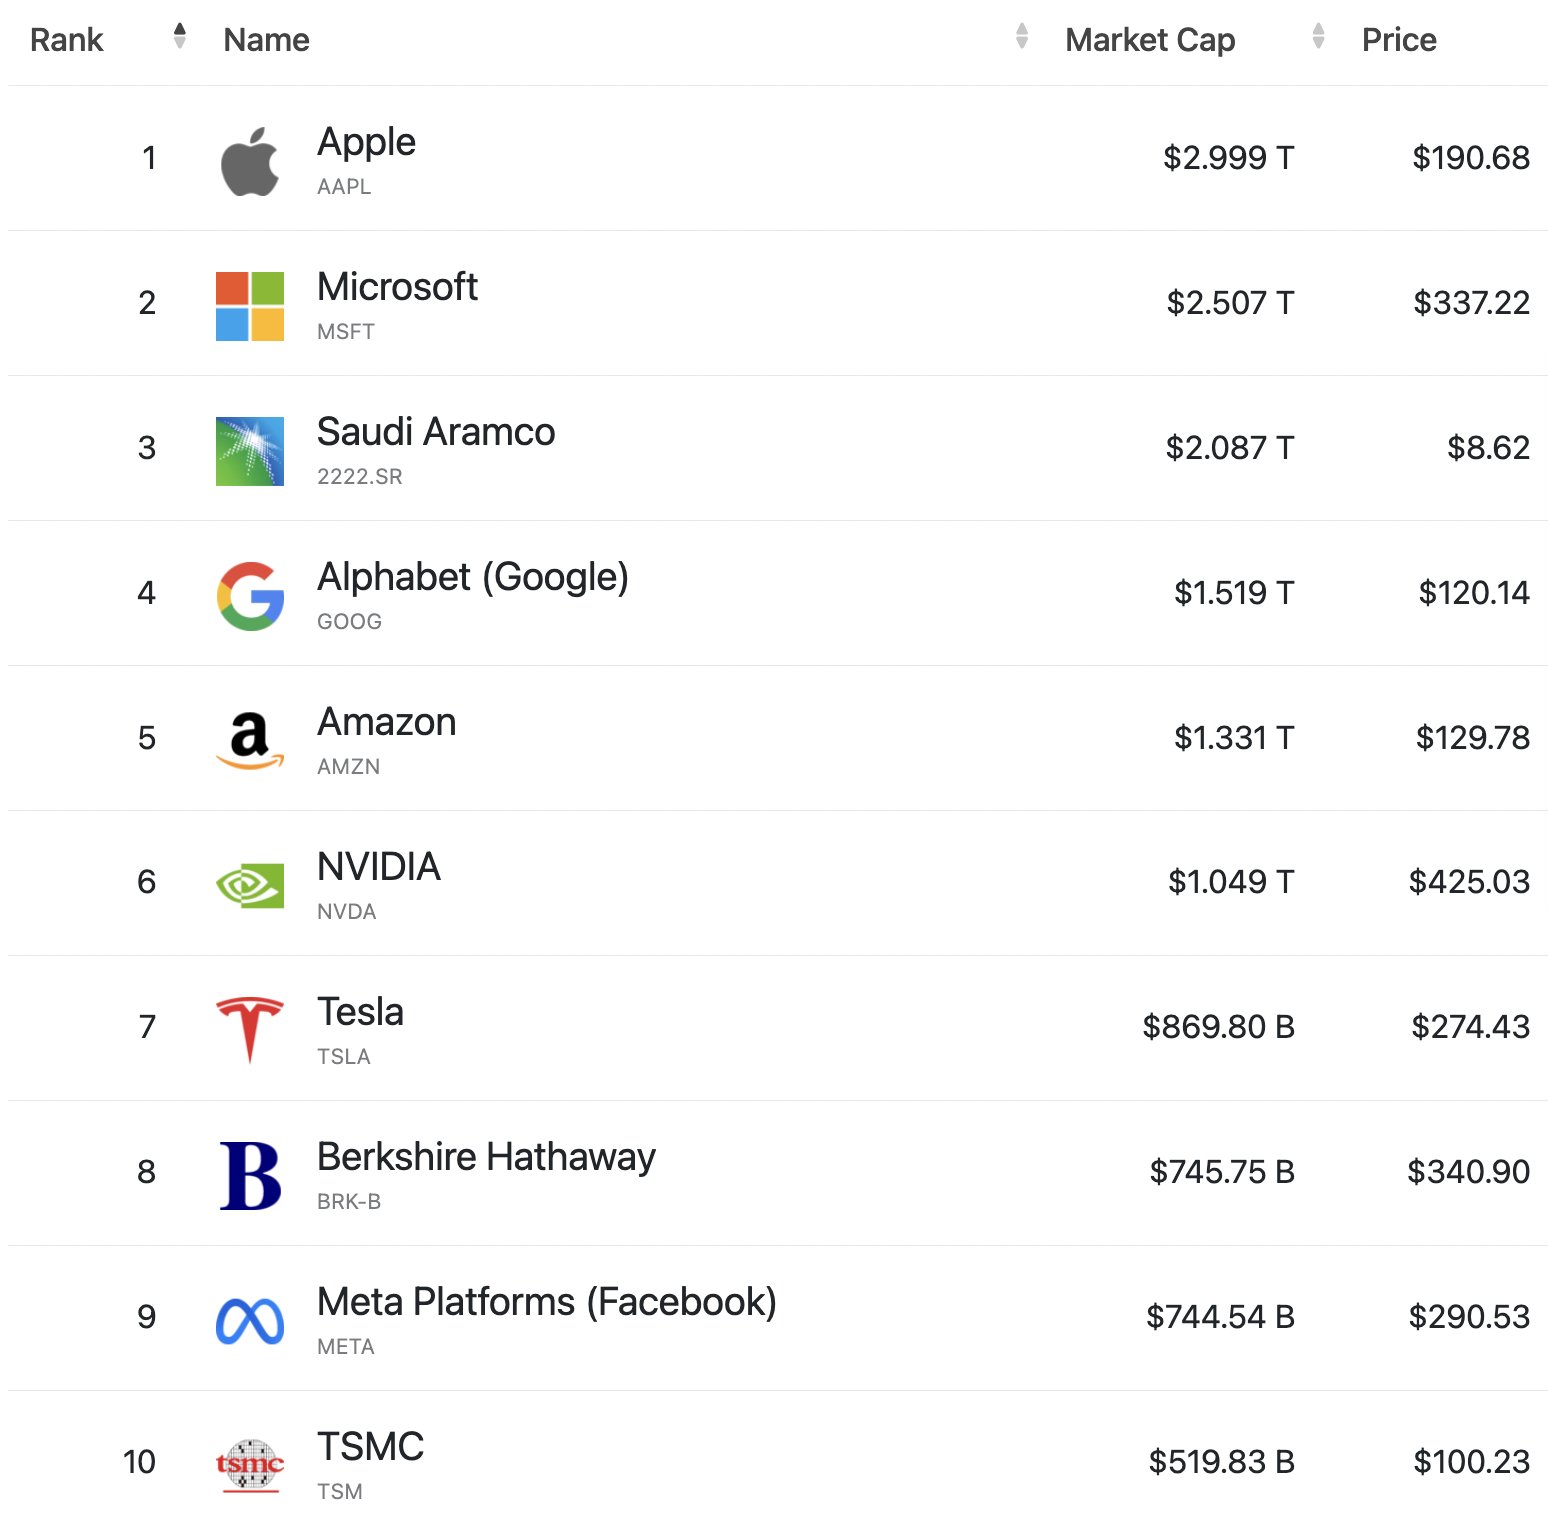Select the $744.54 B market cap value
Image resolution: width=1548 pixels, height=1518 pixels.
click(x=1221, y=1317)
